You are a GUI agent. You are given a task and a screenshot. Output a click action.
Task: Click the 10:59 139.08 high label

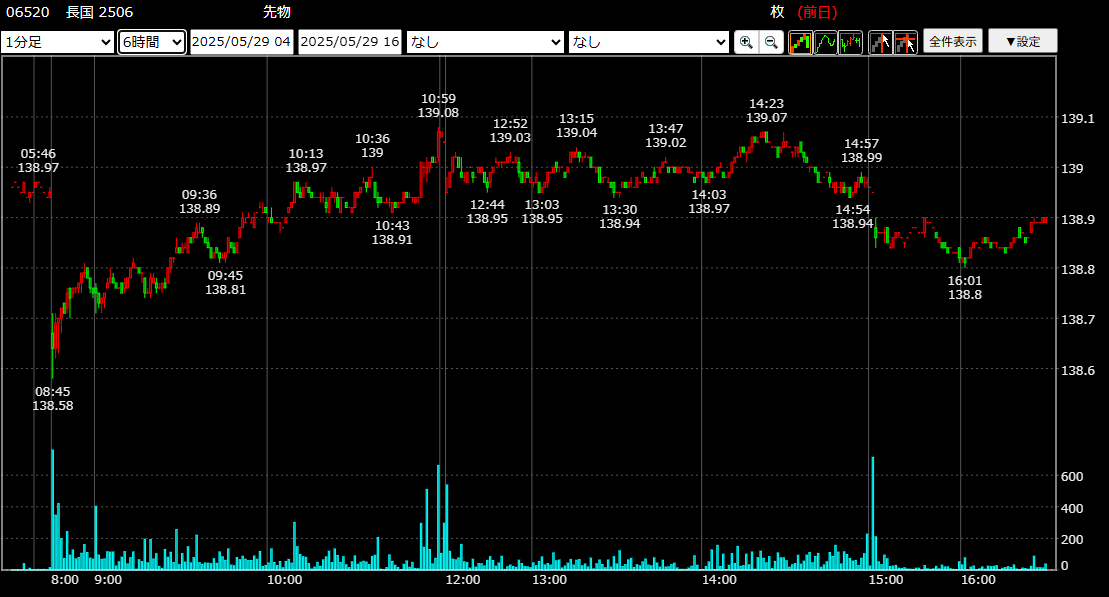pyautogui.click(x=439, y=105)
